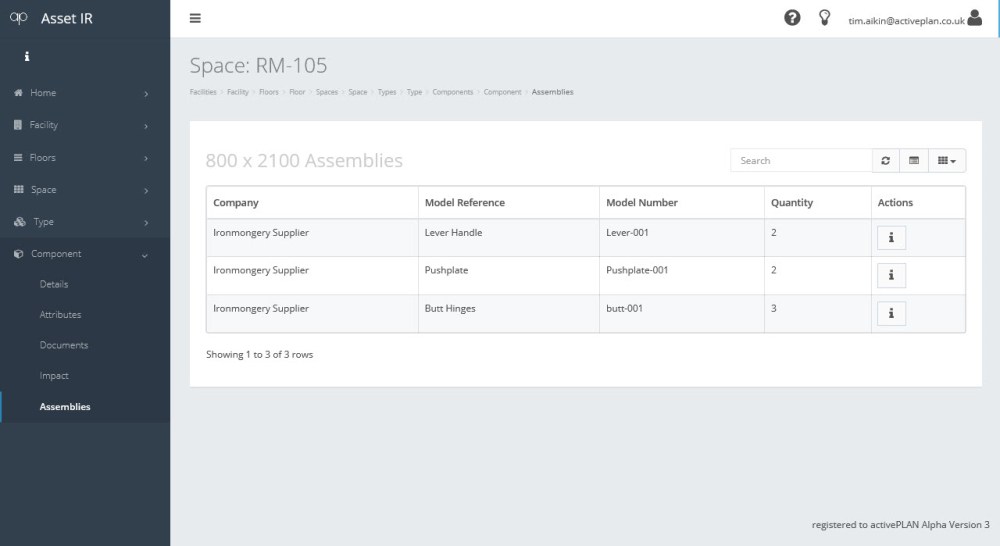Click the user profile icon beside the email
1000x546 pixels.
coord(975,18)
